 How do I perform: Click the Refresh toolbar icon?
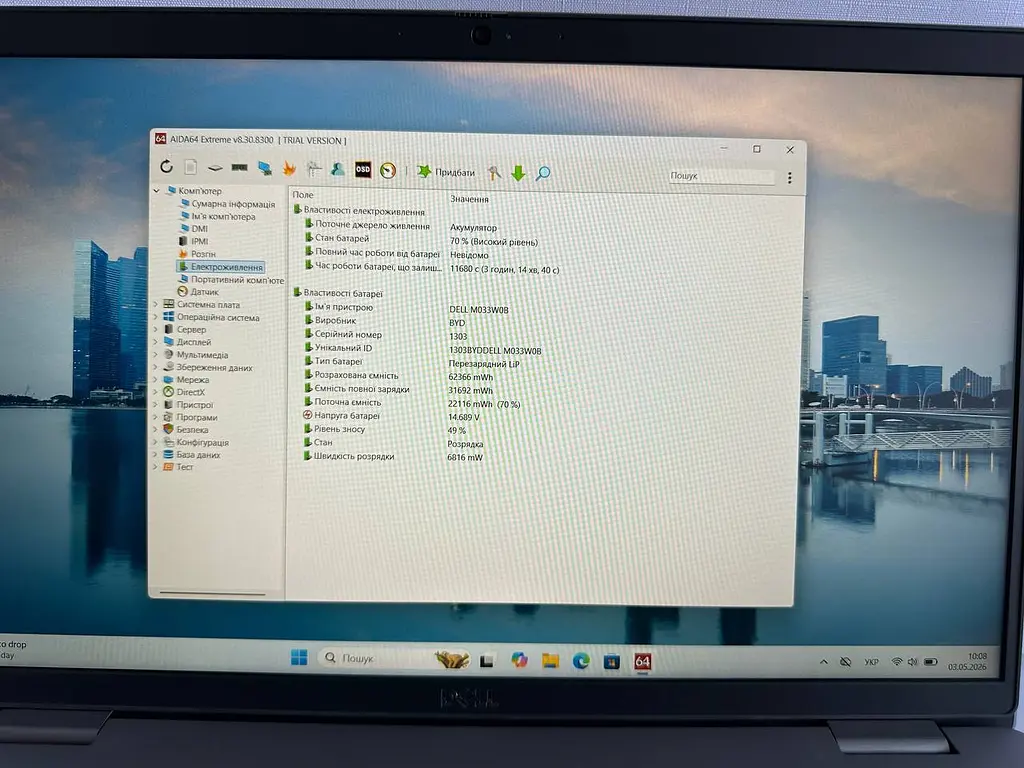(x=167, y=167)
